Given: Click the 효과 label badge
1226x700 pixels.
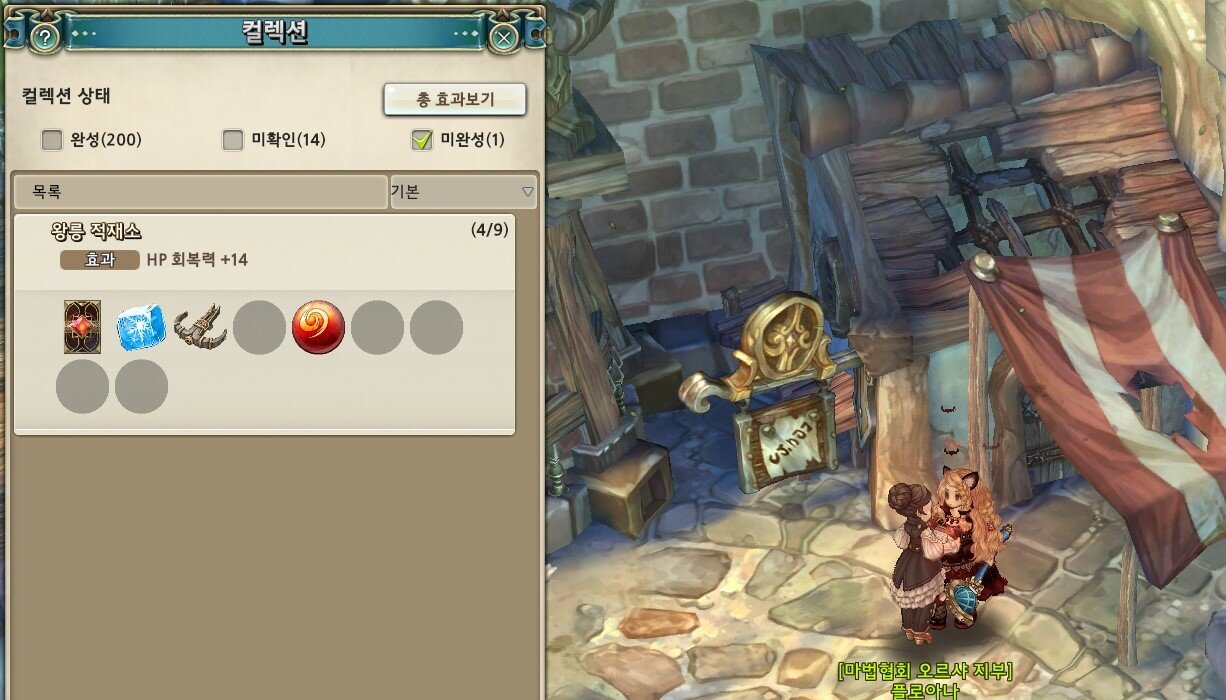Looking at the screenshot, I should (x=99, y=260).
